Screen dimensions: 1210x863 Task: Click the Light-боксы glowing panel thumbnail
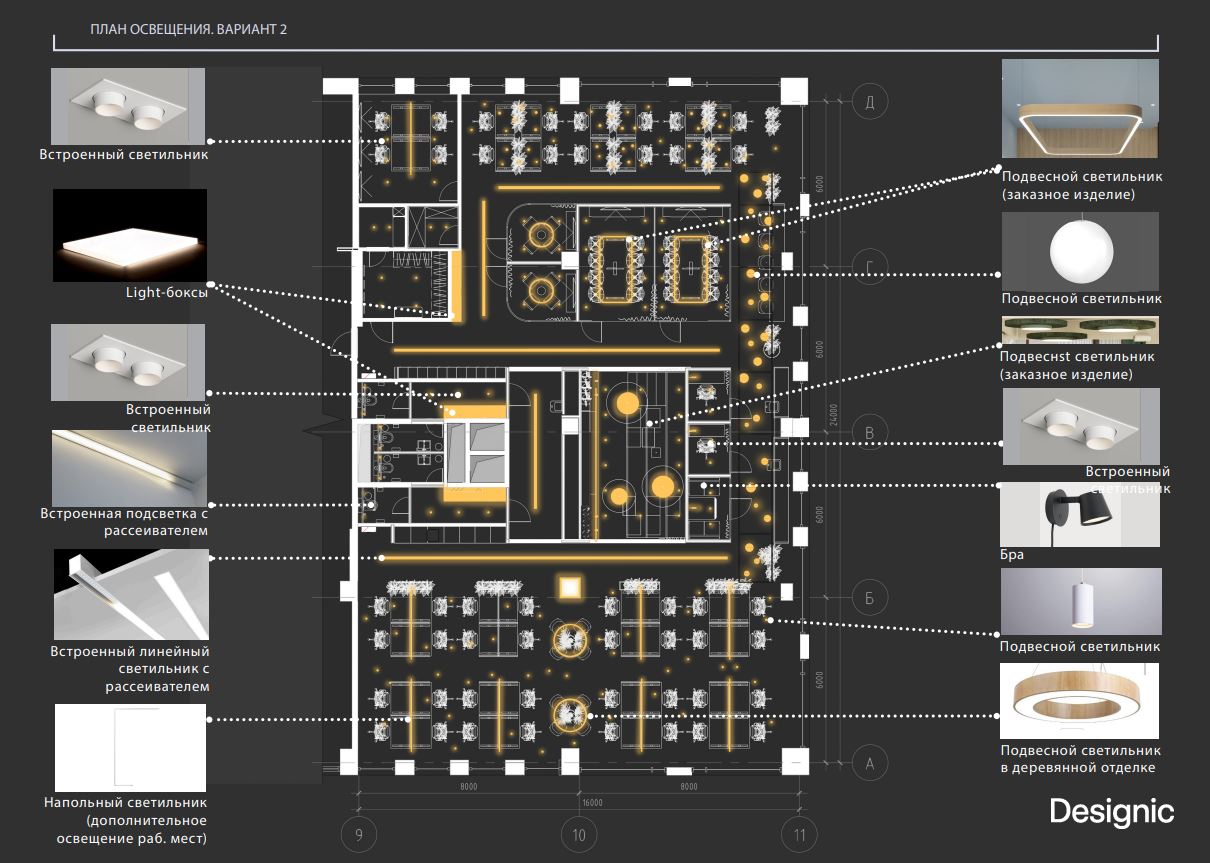(130, 235)
